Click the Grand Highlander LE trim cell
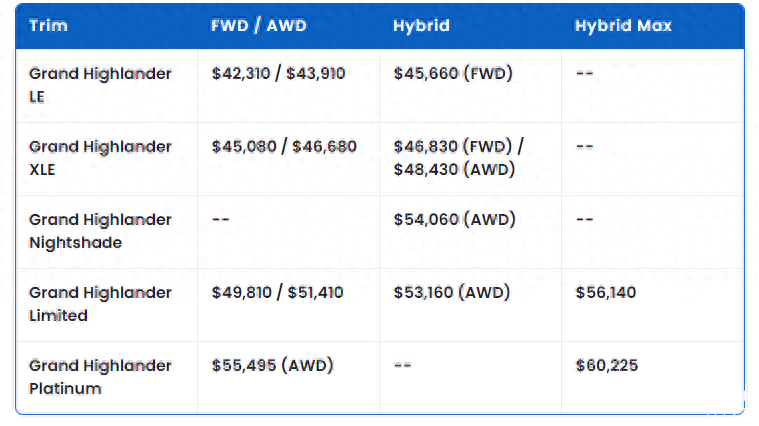This screenshot has height=426, width=759. (x=100, y=85)
